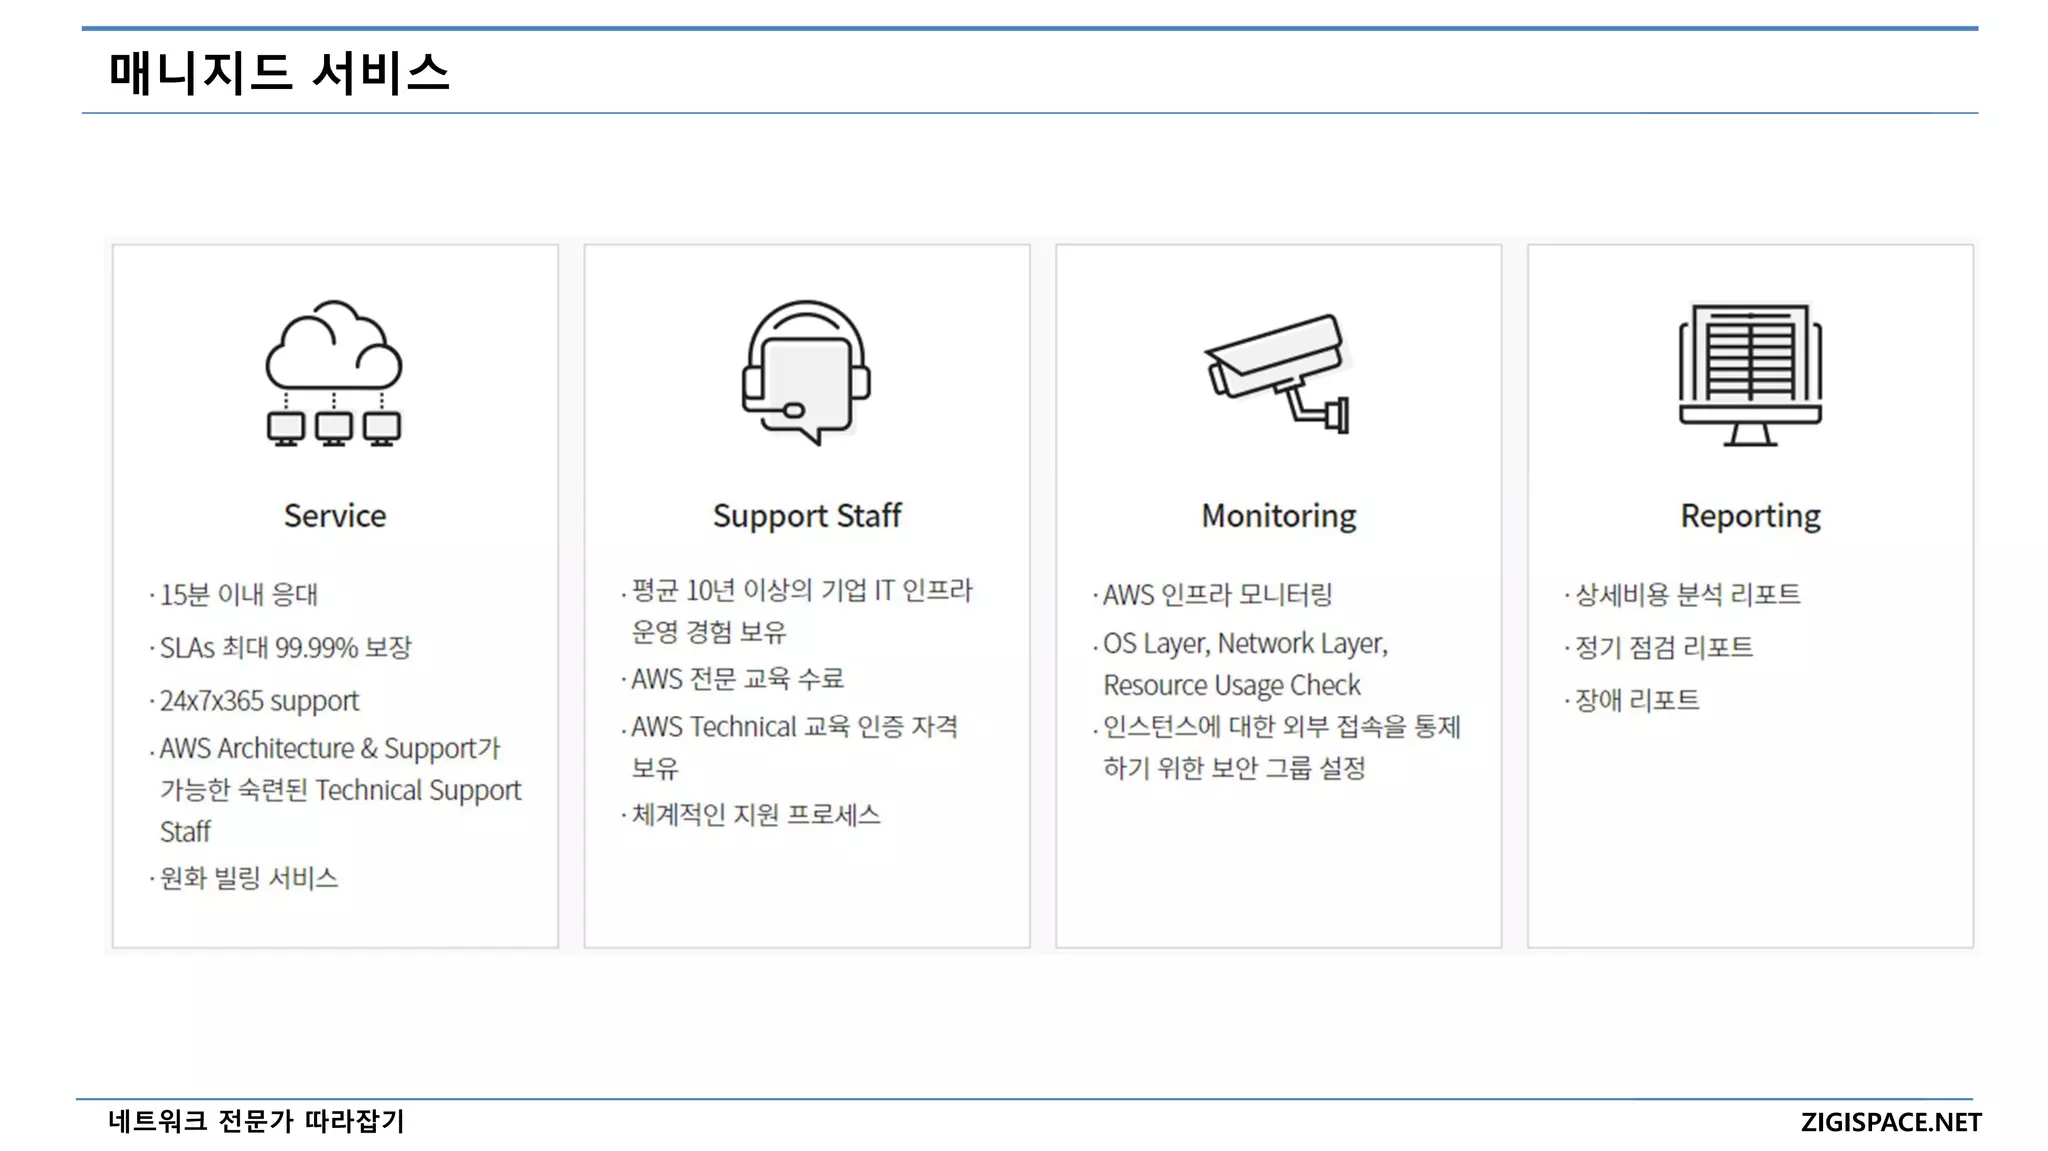Click the 15분 이내 응대 bullet
Screen dimensions: 2048x1151
[239, 595]
